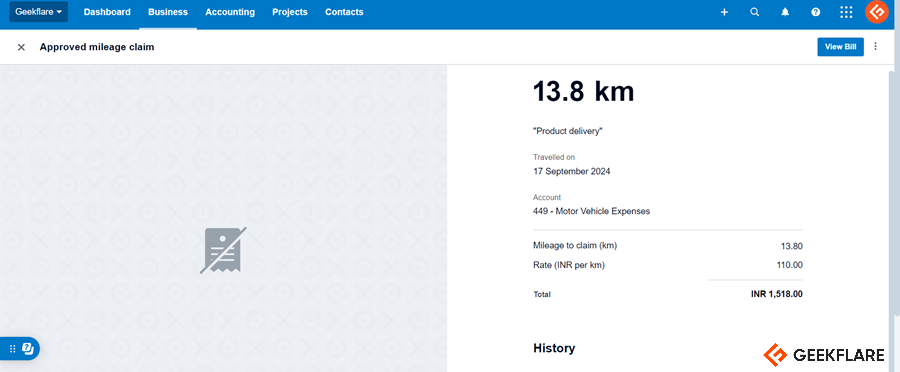Open the help question mark icon
Screen dimensions: 900x372
pos(816,12)
